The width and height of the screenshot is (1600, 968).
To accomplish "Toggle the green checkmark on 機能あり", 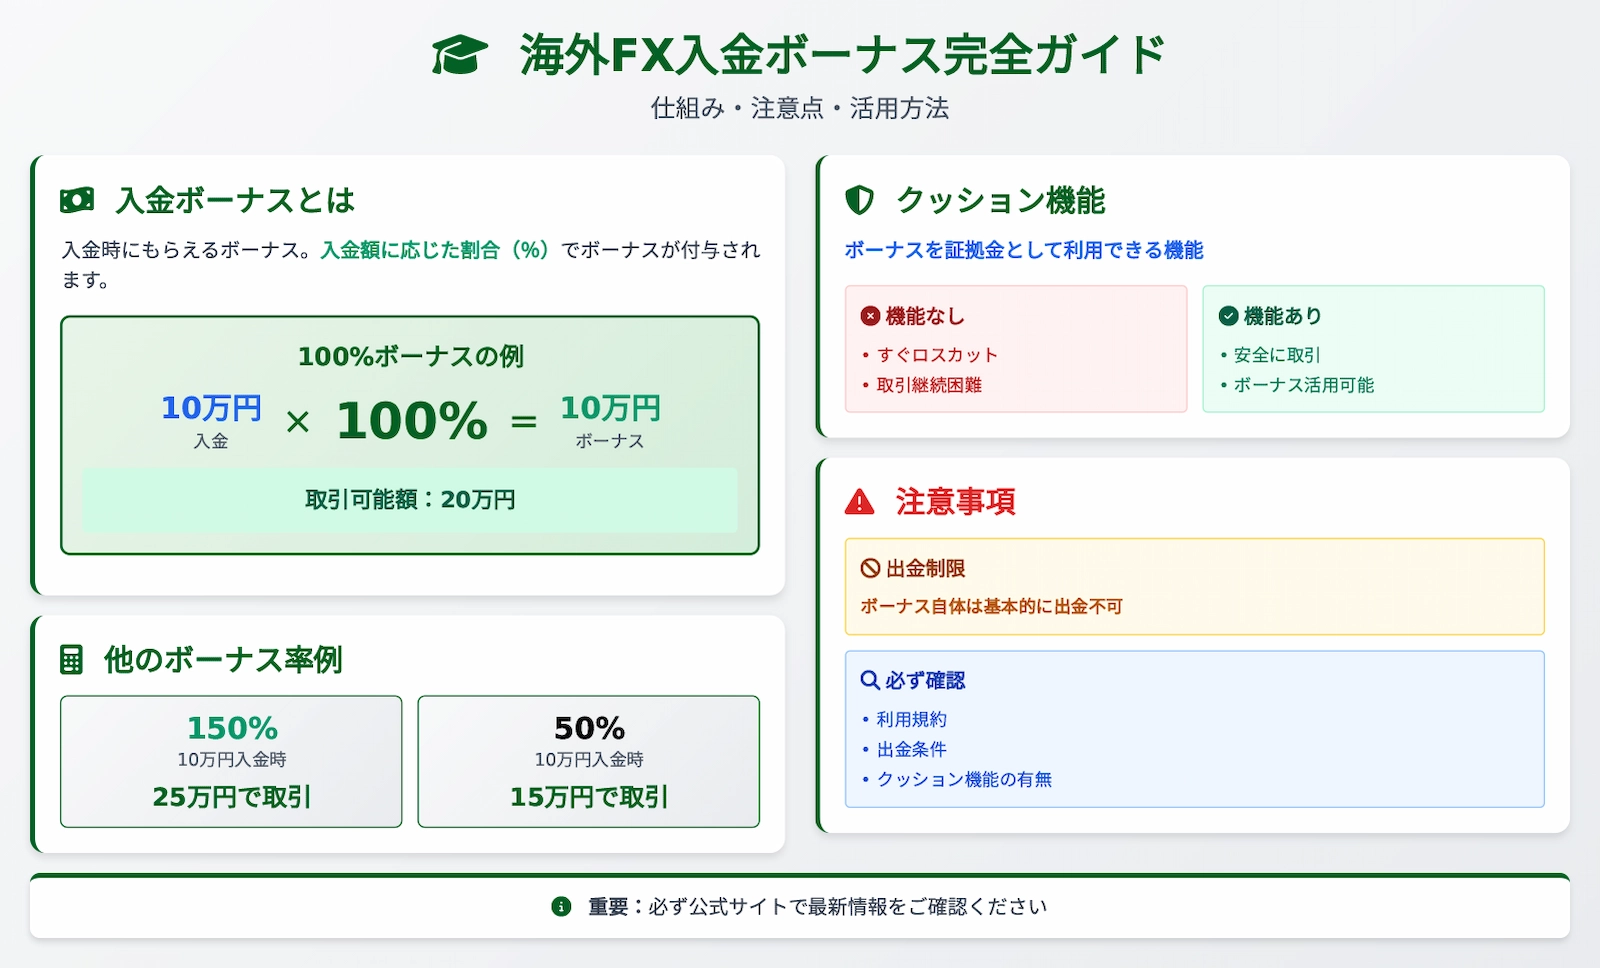I will (1227, 315).
